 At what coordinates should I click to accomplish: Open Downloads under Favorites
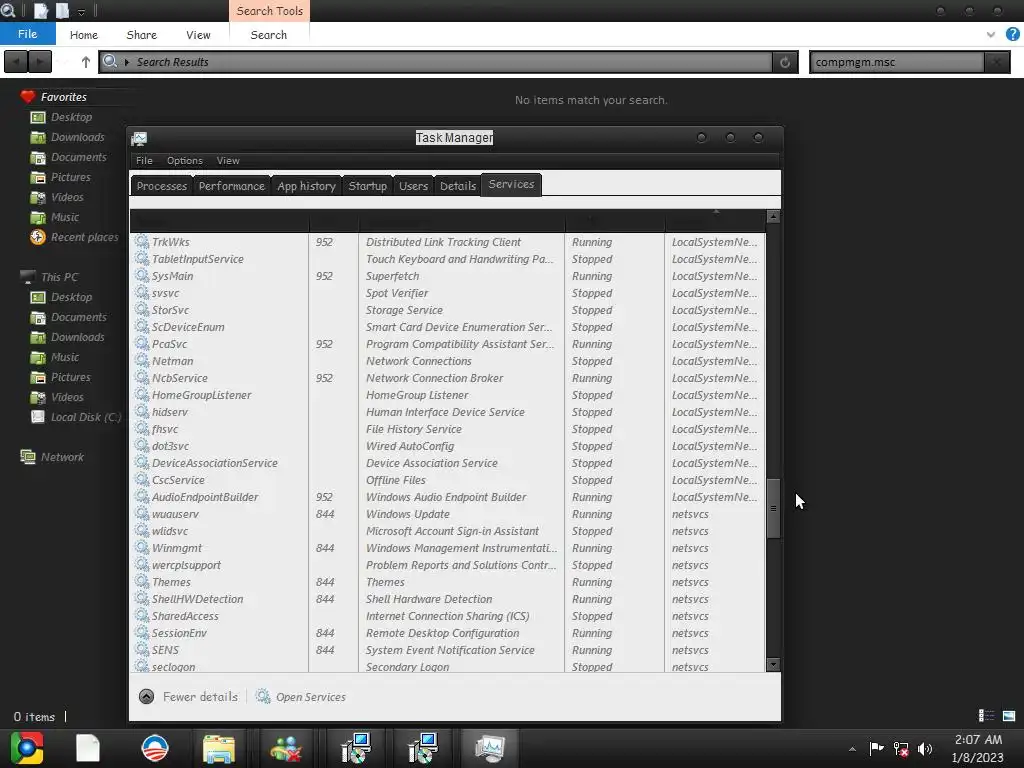(77, 137)
